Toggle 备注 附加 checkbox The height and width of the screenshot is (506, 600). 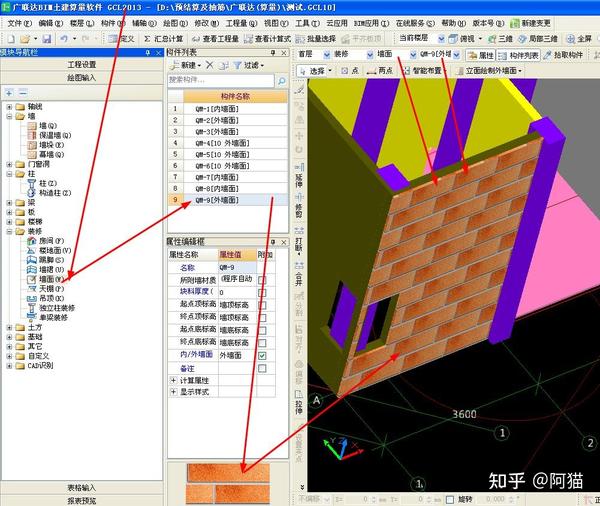[x=262, y=368]
